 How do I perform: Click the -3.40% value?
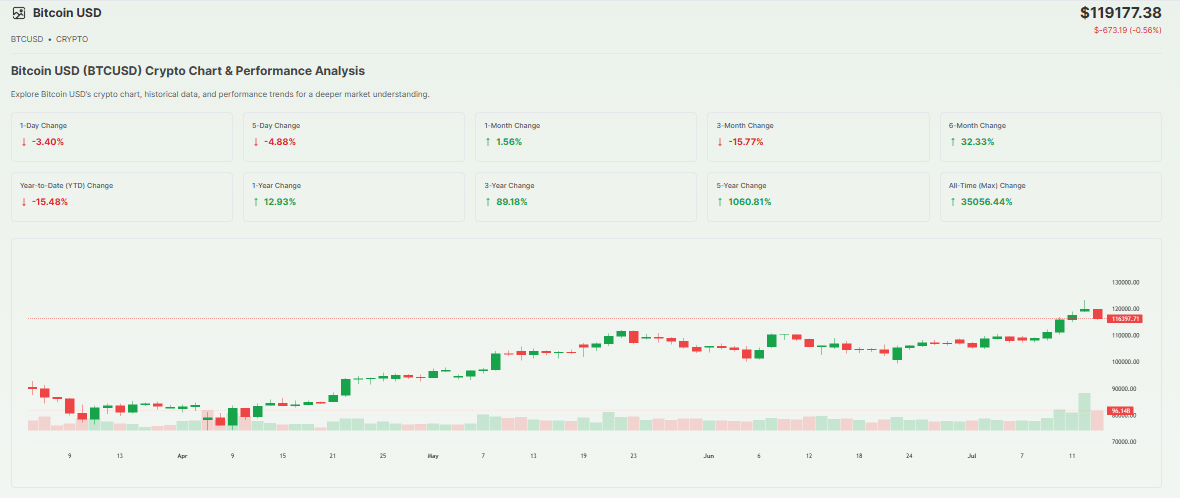click(48, 141)
